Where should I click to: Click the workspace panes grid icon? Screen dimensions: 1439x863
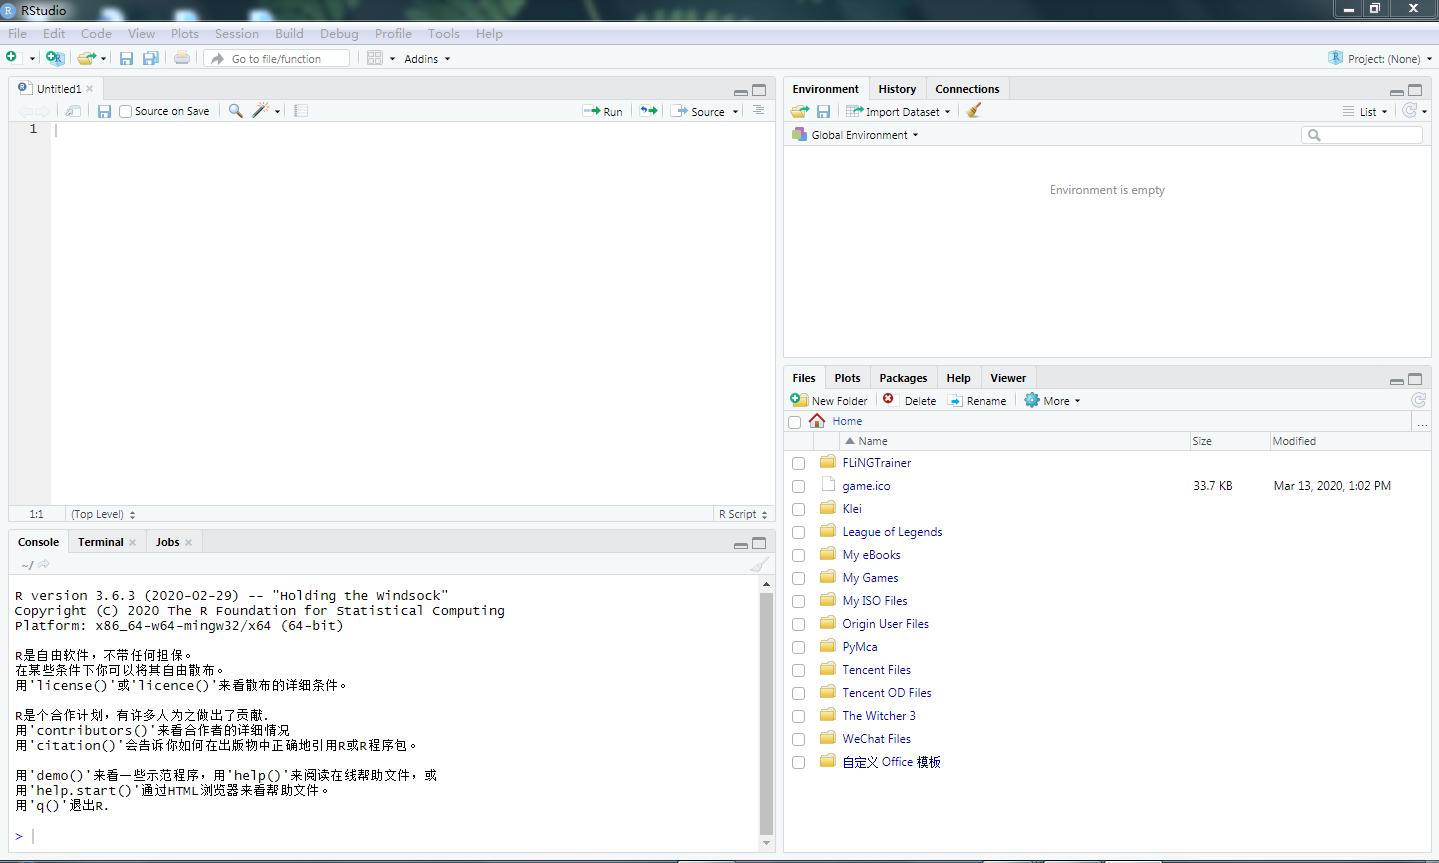point(375,58)
